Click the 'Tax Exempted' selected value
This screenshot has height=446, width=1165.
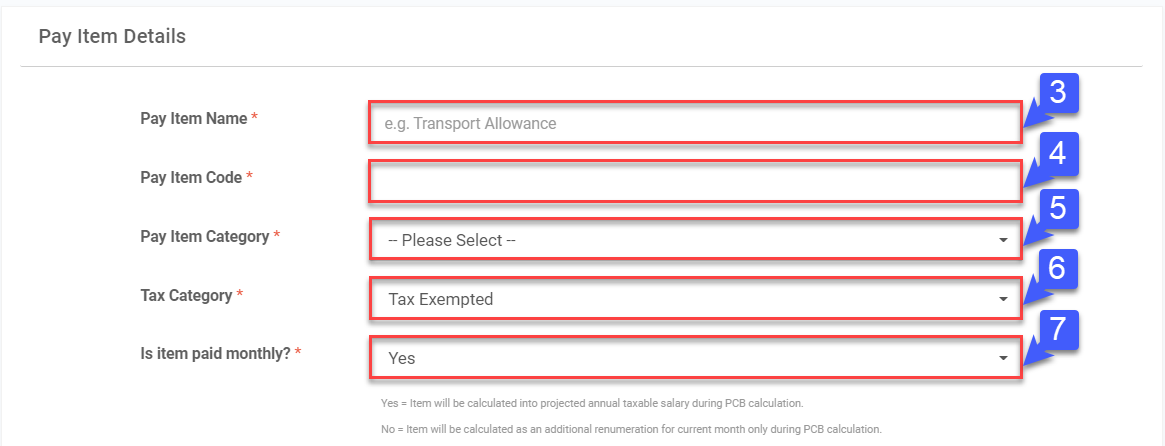click(441, 299)
